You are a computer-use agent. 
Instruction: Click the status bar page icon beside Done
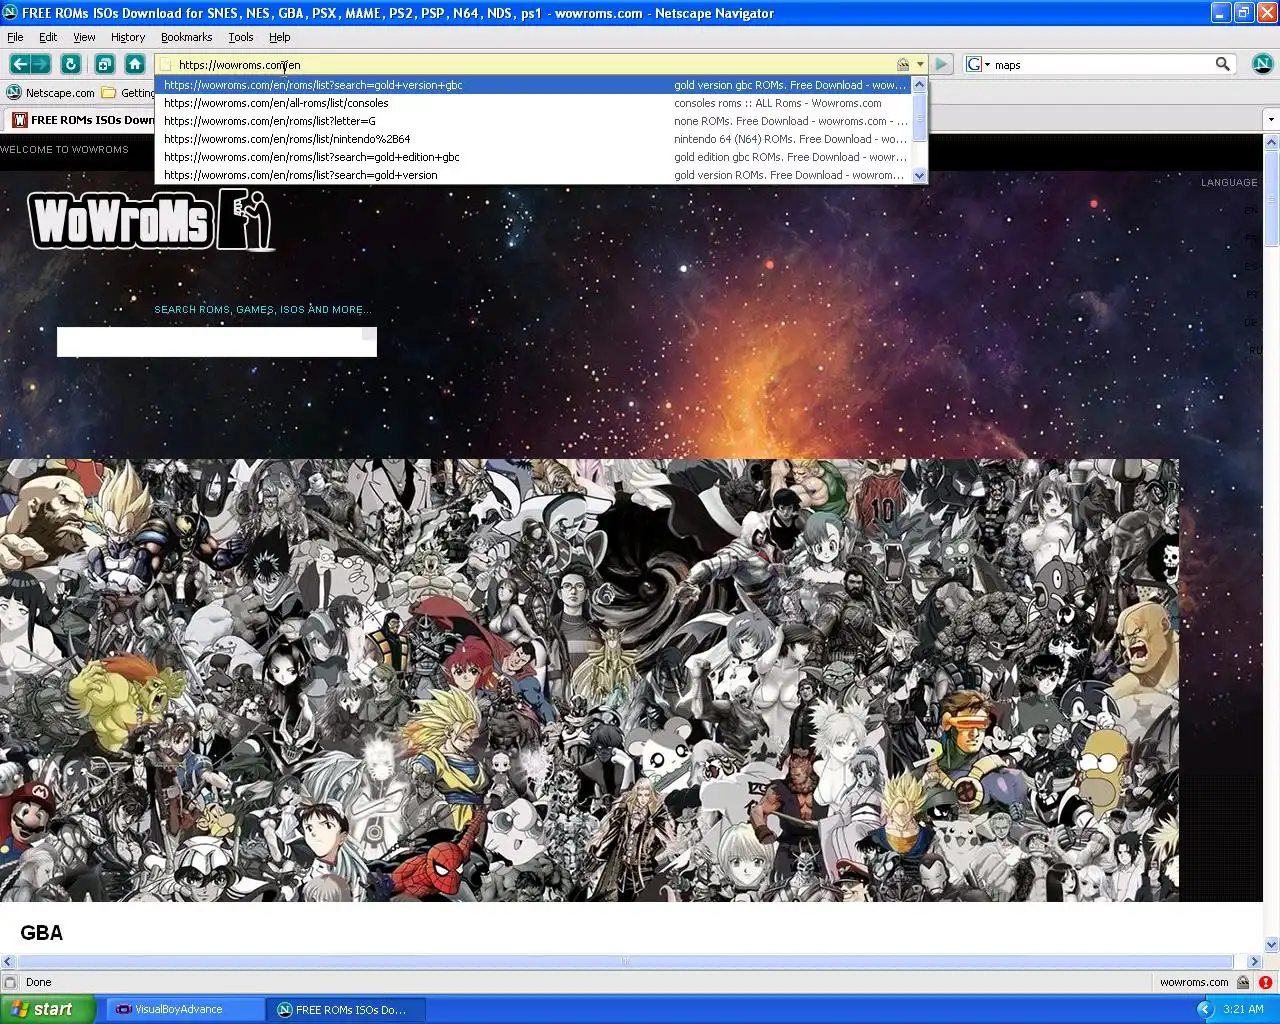click(10, 982)
